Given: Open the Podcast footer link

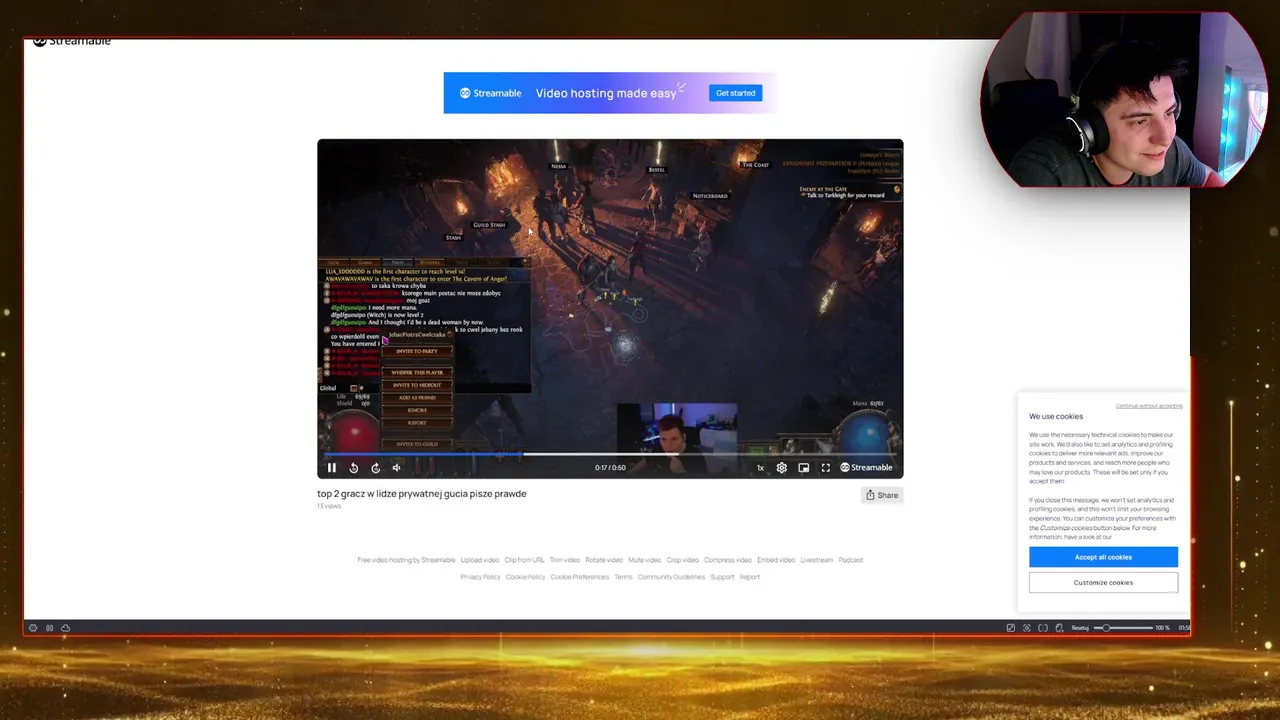Looking at the screenshot, I should click(851, 560).
